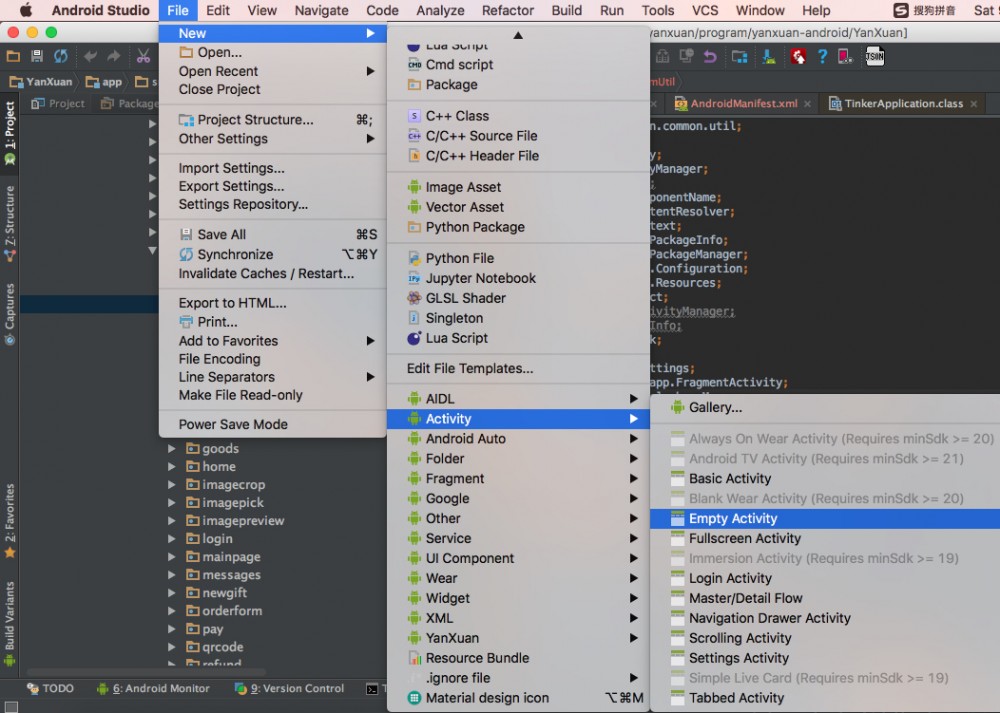Expand the AIDL submenu

tap(518, 399)
